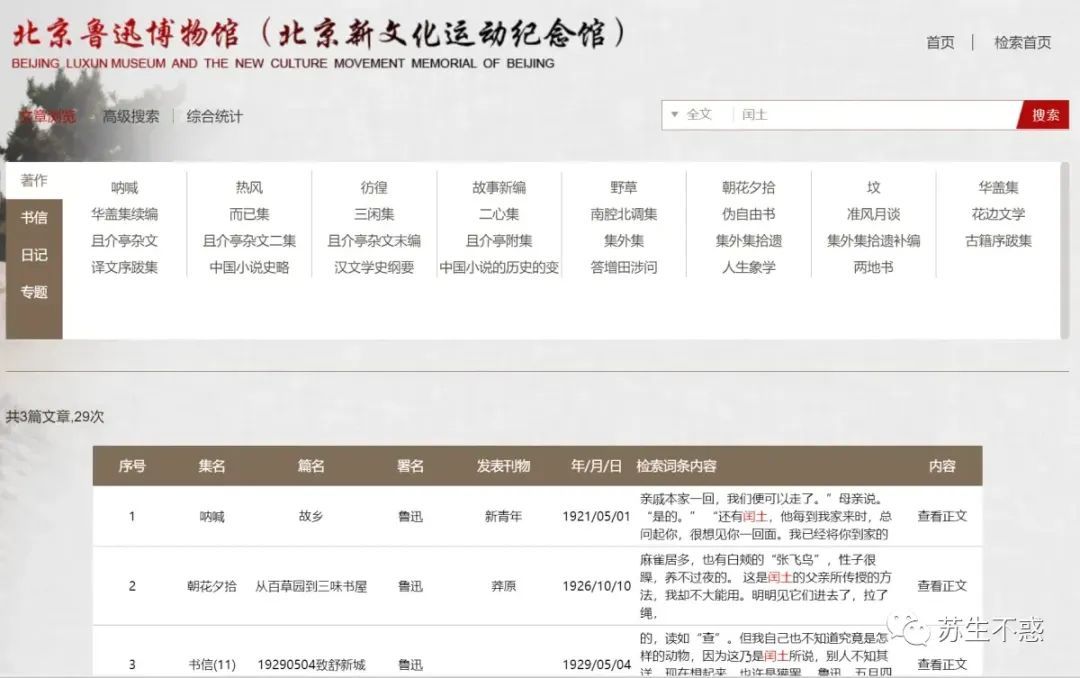This screenshot has height=678, width=1080.
Task: Open 花边文学 collection
Action: point(998,214)
